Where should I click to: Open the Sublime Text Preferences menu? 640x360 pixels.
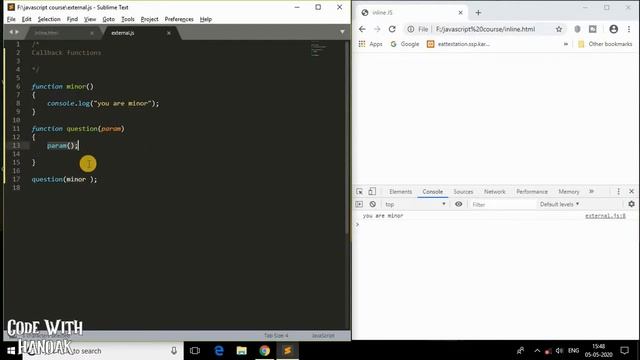(179, 19)
